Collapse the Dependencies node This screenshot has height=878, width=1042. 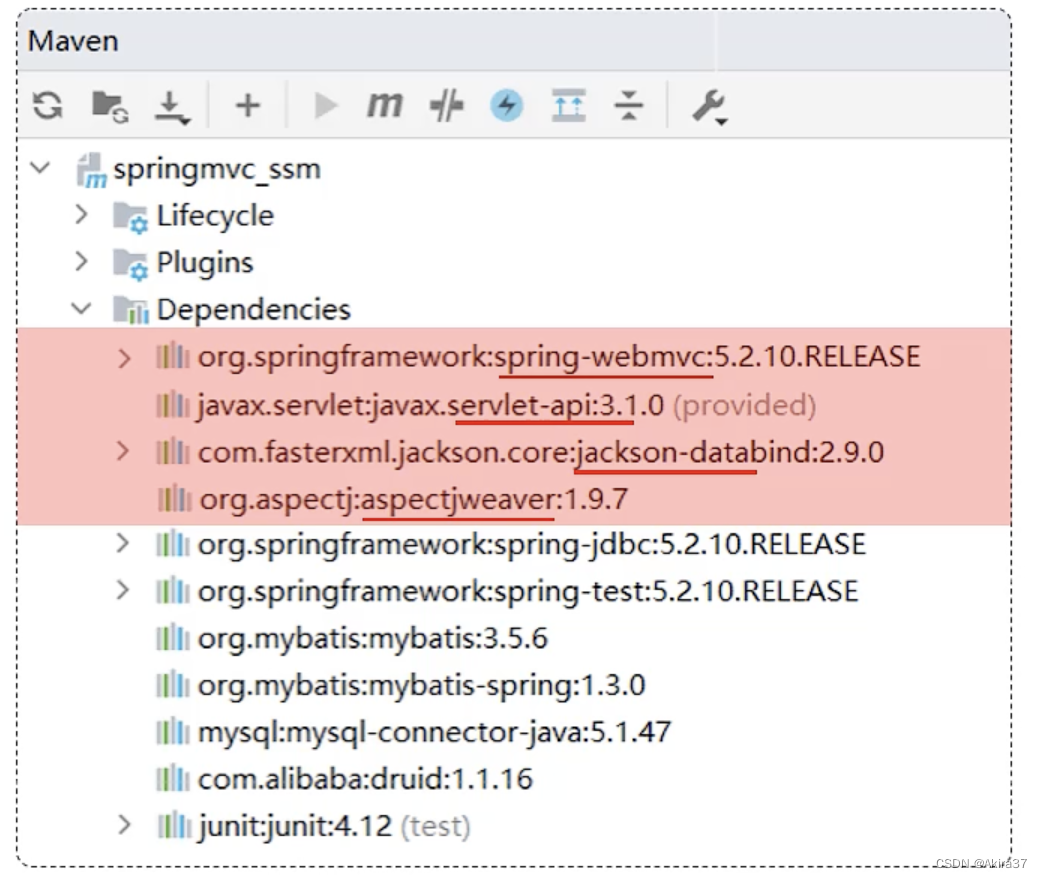(x=81, y=308)
